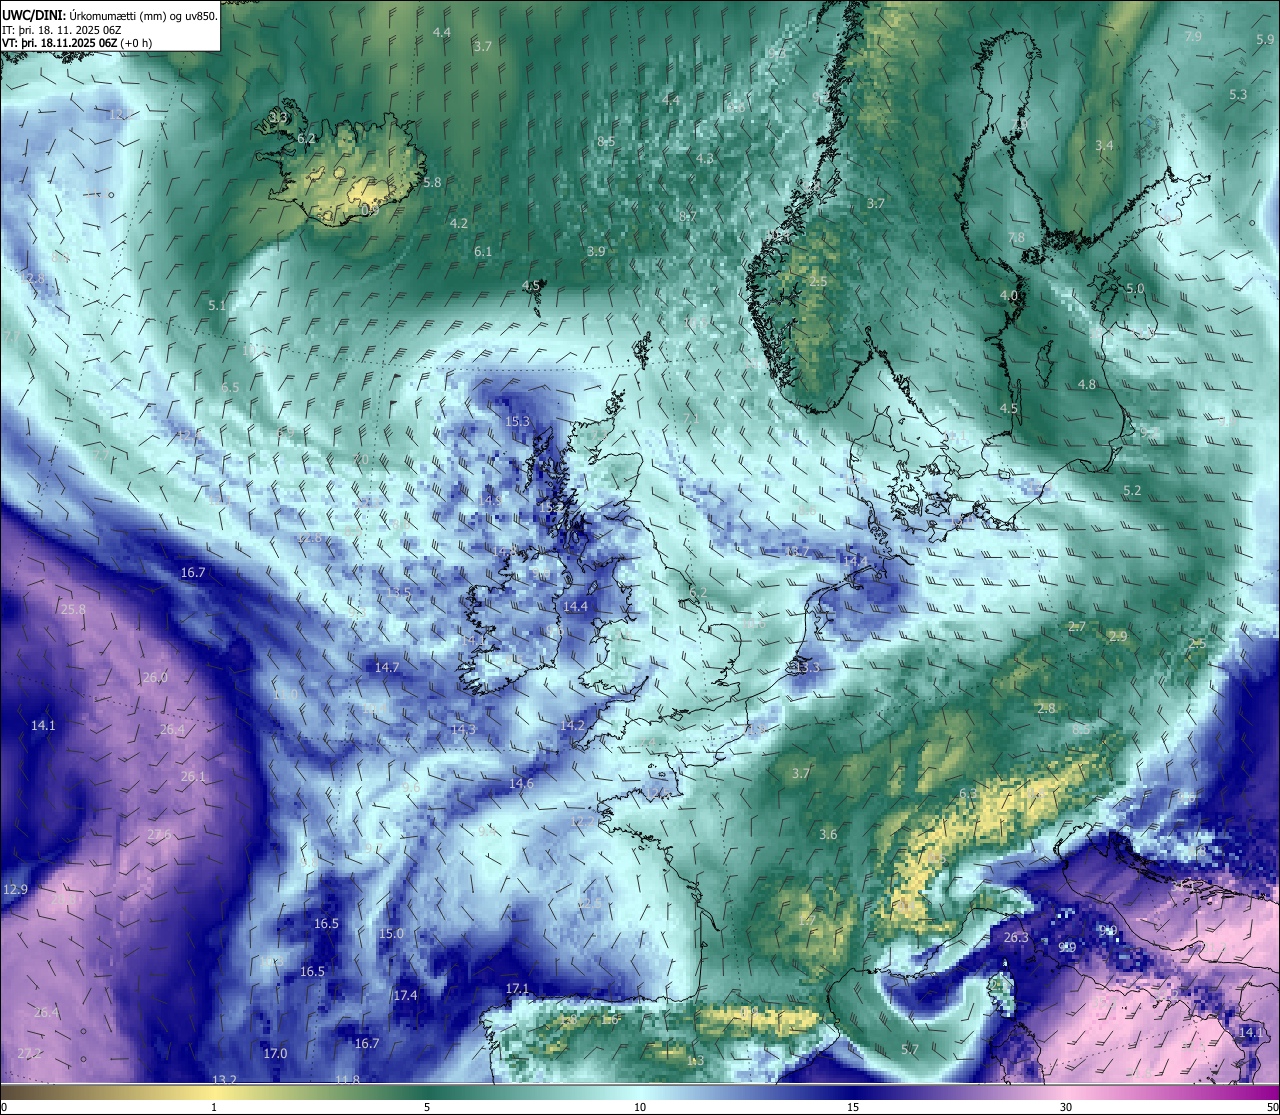Click the 6.3 value over the Alps

coord(967,793)
